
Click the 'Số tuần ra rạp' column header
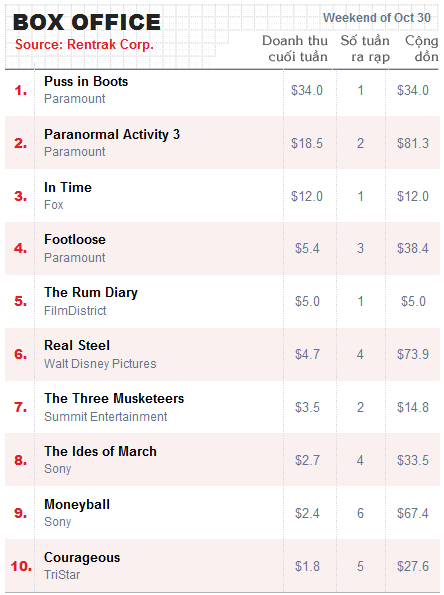365,49
